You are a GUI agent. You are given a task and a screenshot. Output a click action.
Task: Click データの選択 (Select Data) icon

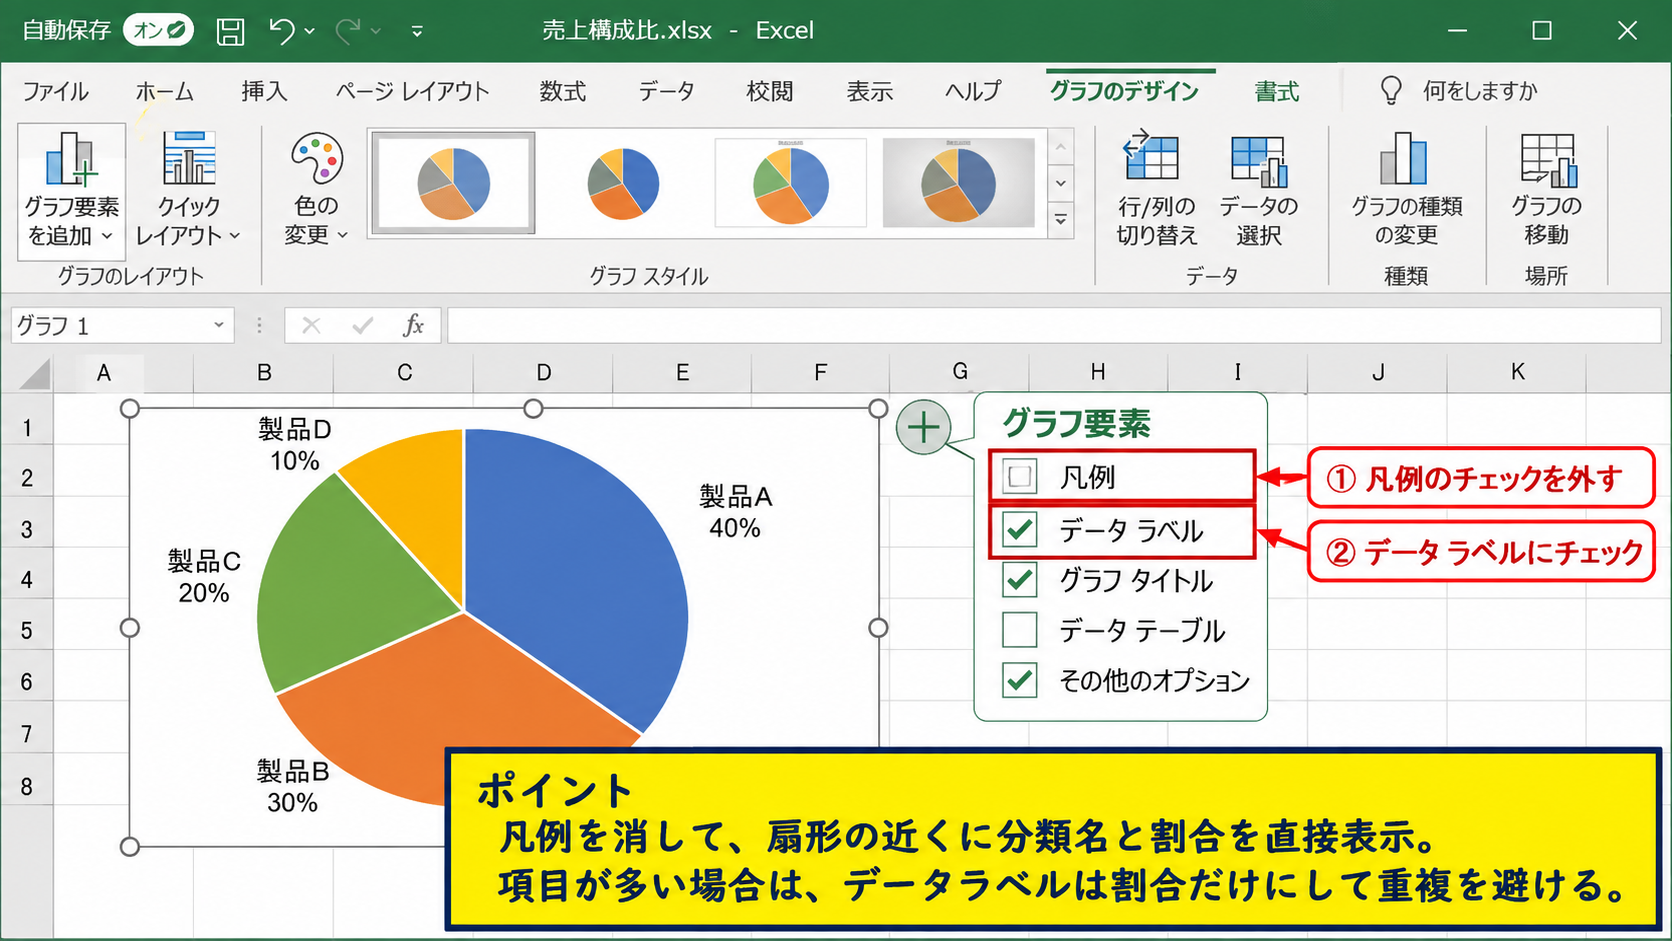point(1258,160)
